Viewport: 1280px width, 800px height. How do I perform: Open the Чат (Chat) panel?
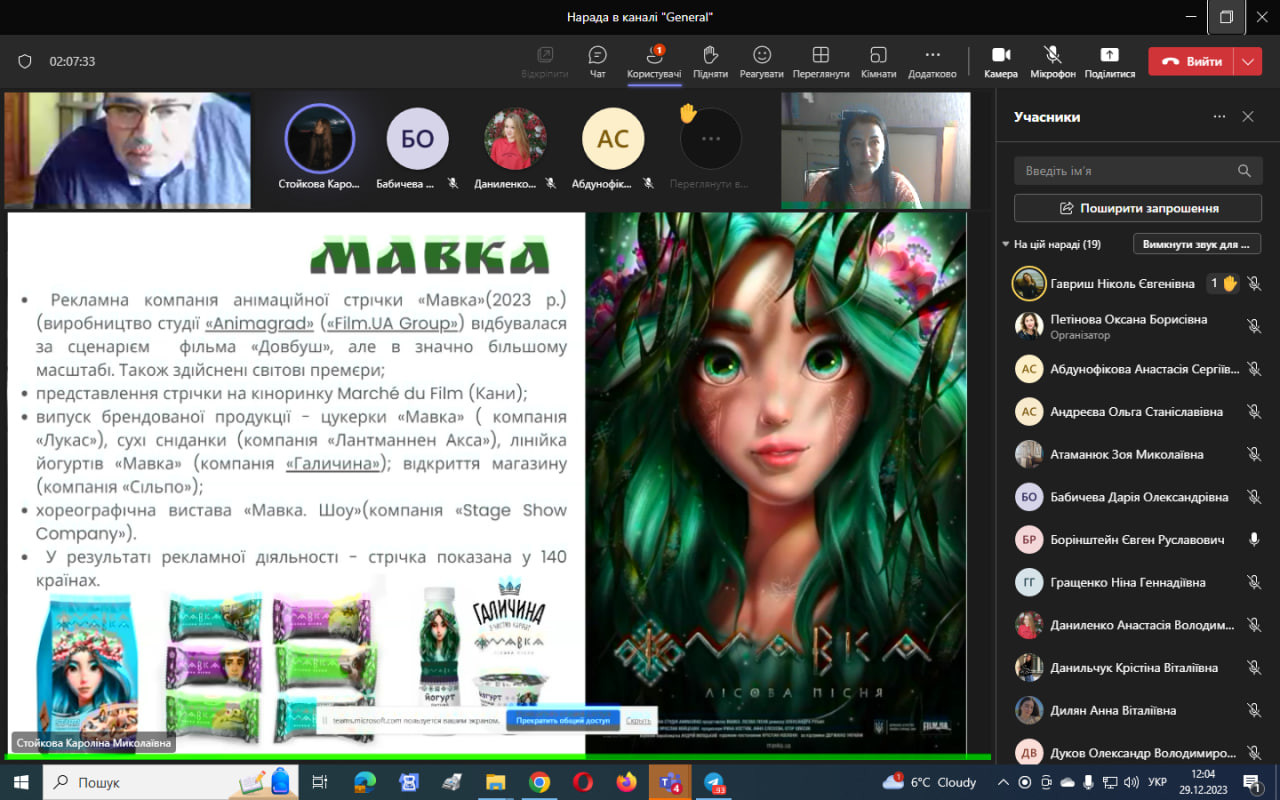tap(597, 61)
